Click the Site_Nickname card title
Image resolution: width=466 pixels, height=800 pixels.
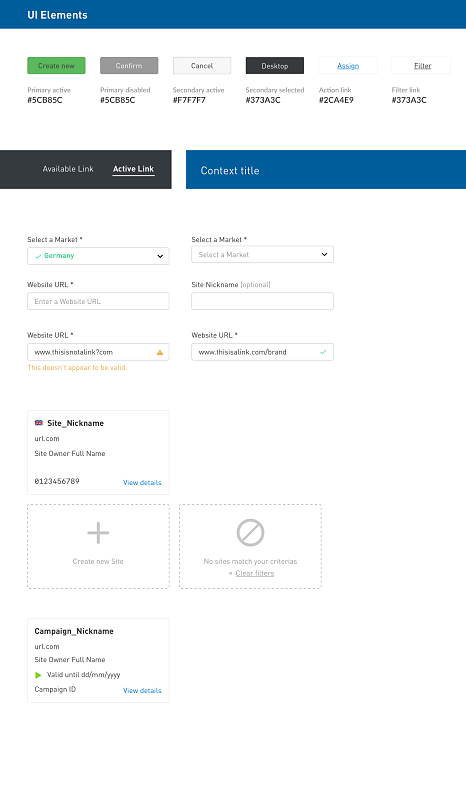pos(76,423)
